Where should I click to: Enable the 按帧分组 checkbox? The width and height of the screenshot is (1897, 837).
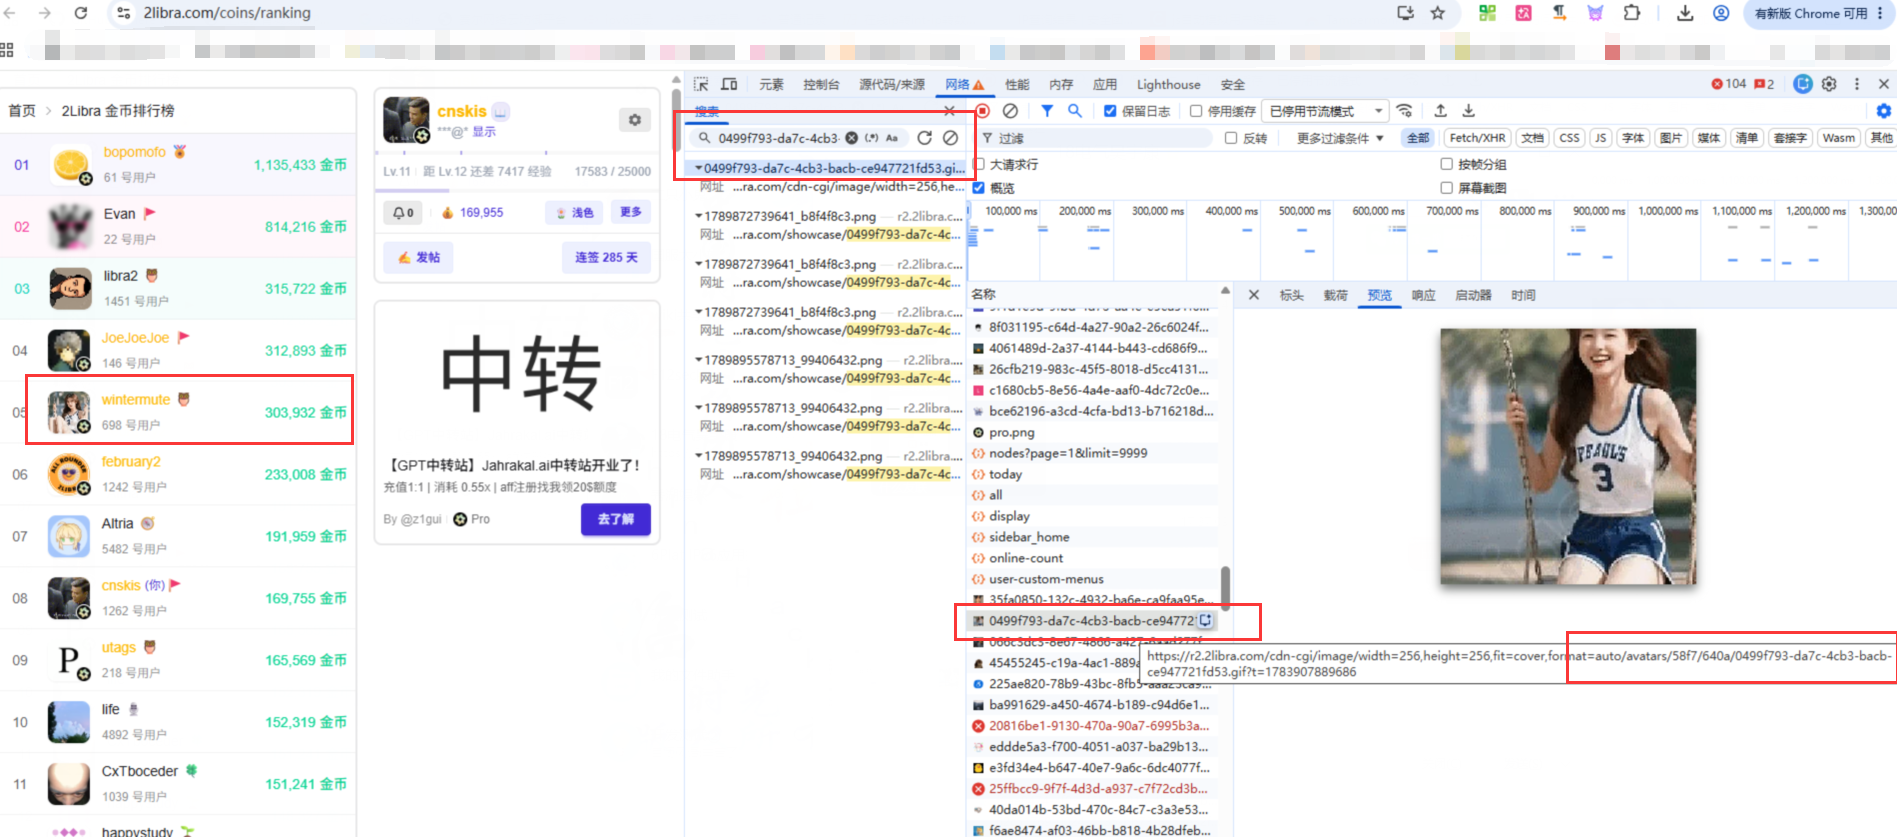click(1446, 164)
